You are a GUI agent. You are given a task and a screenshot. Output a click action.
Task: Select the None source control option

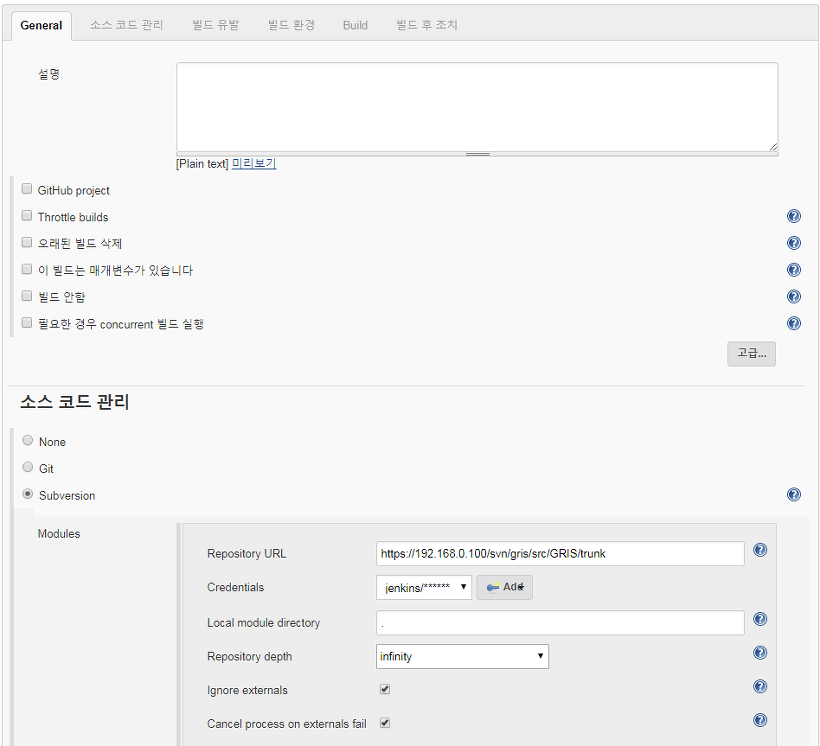click(28, 440)
